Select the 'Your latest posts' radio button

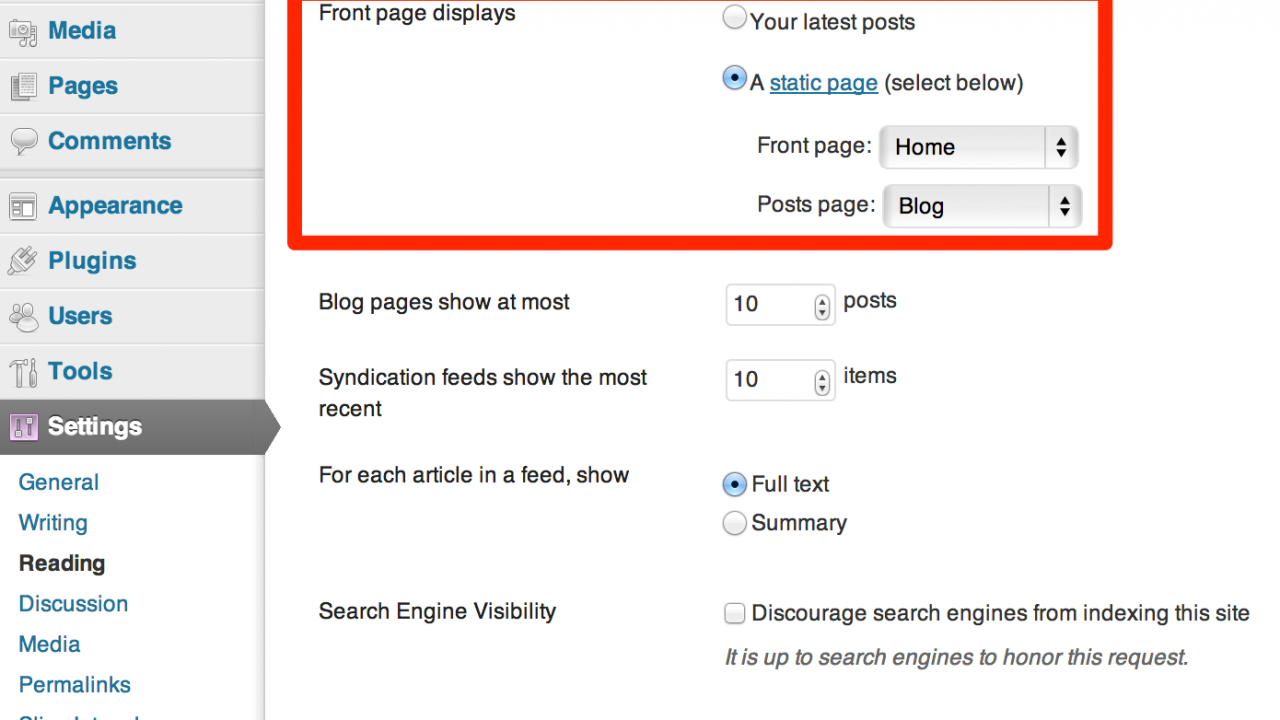(735, 19)
